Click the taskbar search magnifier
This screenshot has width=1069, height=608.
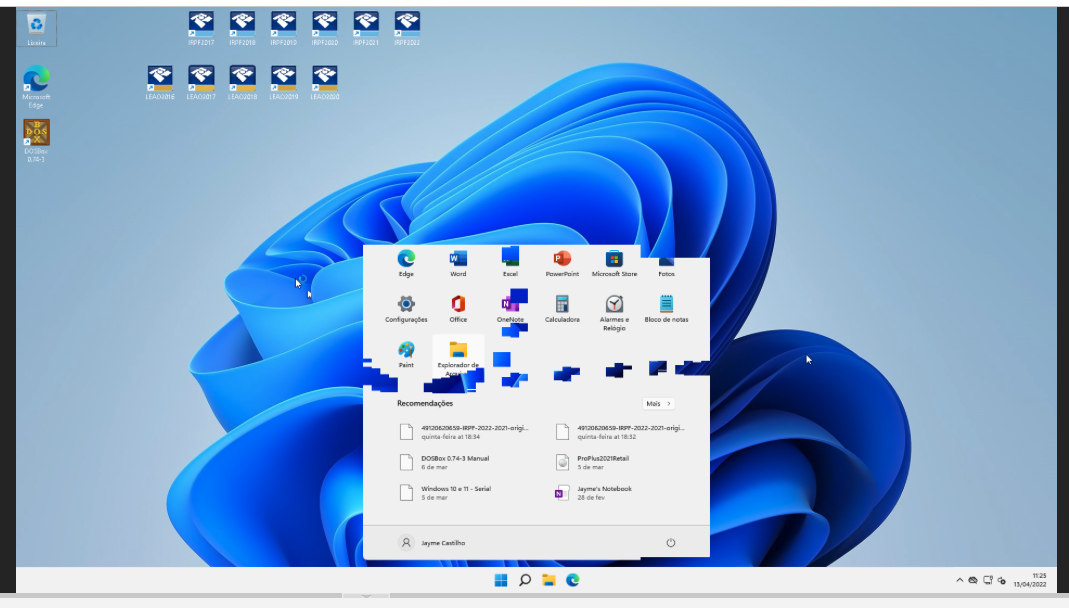(x=524, y=580)
